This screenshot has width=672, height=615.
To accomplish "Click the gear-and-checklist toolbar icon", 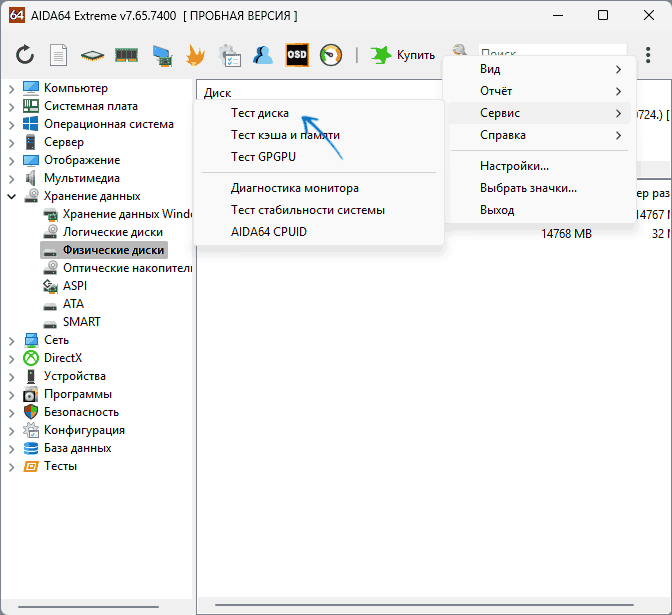I will tap(229, 55).
